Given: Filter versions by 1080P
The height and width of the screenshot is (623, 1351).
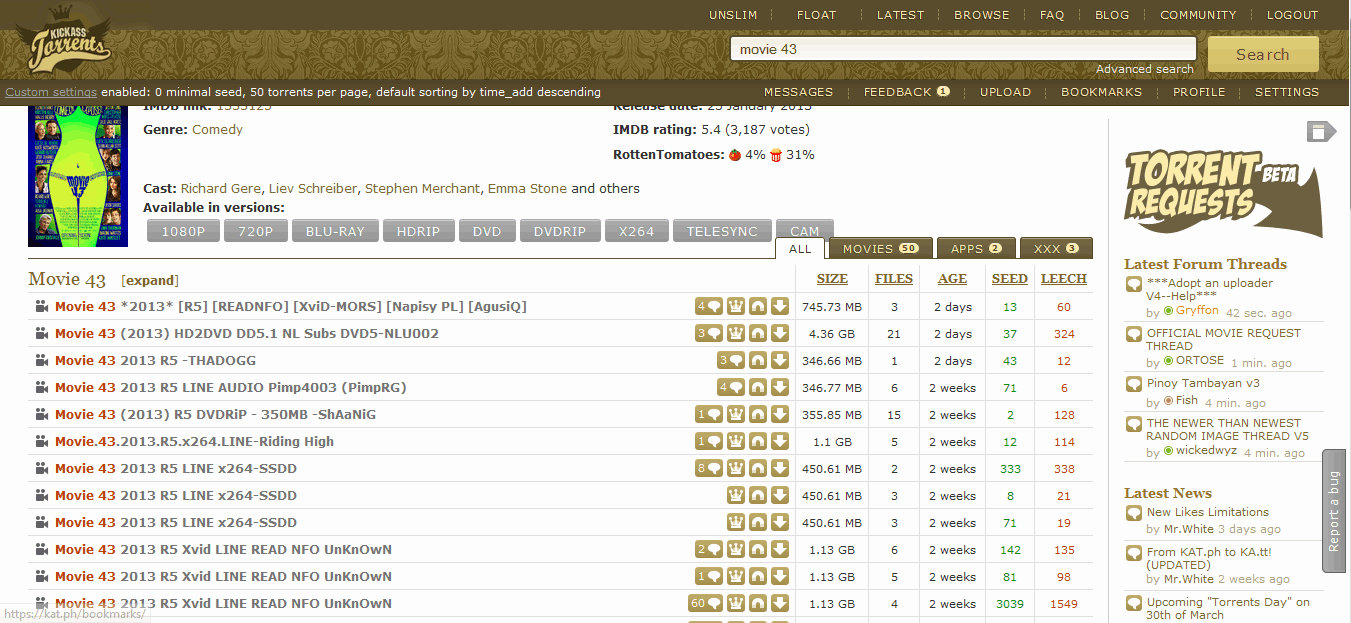Looking at the screenshot, I should [x=183, y=231].
